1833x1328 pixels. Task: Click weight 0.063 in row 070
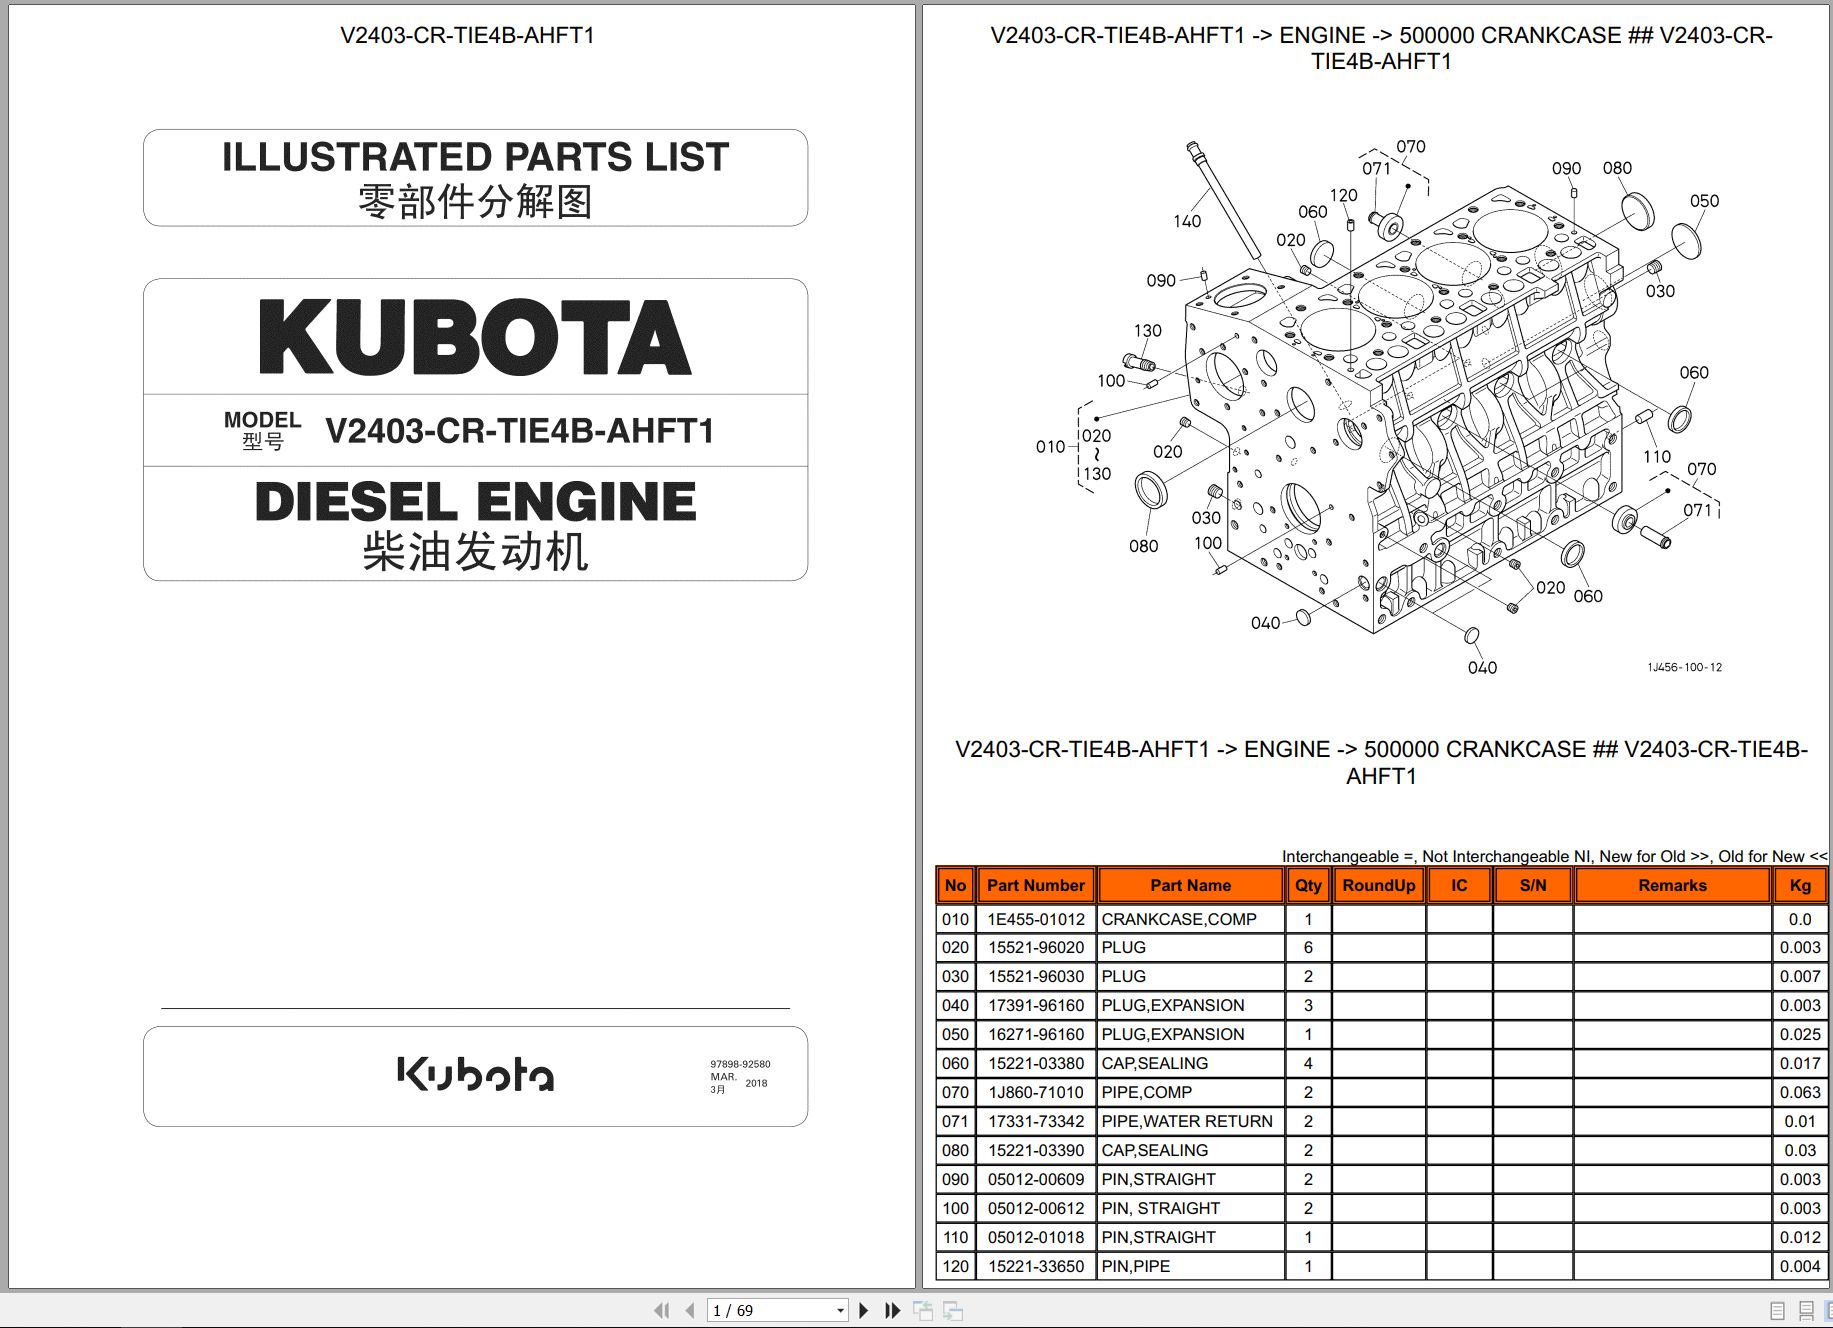click(x=1800, y=1092)
